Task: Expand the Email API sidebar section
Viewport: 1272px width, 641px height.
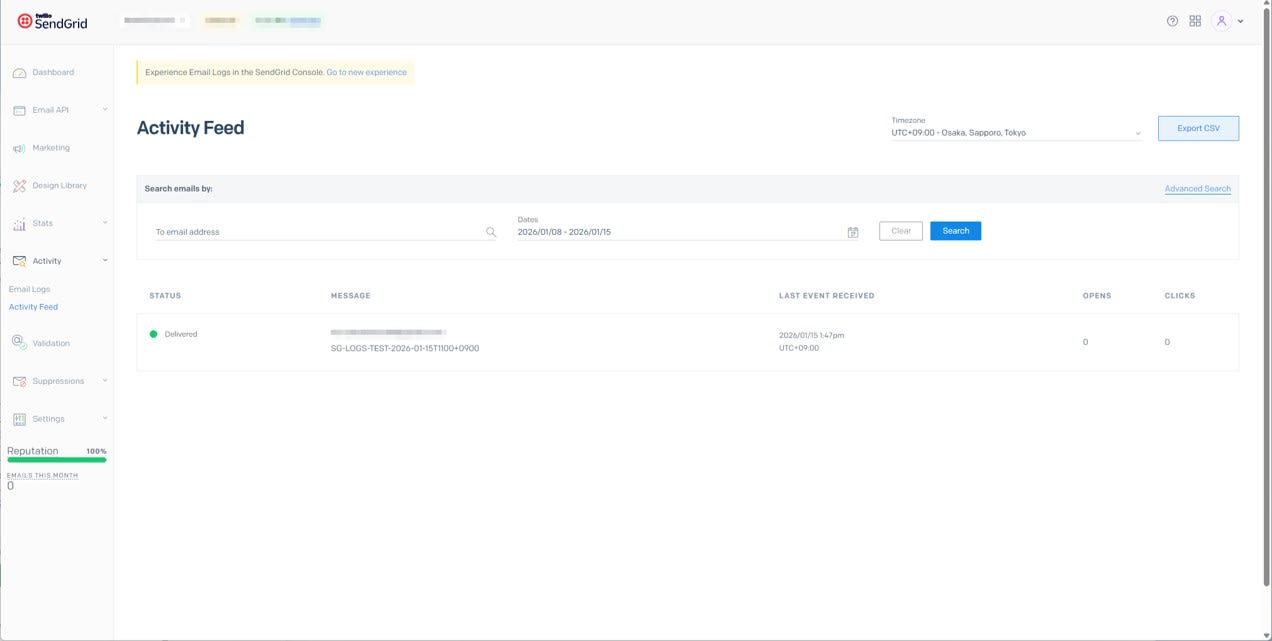Action: tap(50, 110)
